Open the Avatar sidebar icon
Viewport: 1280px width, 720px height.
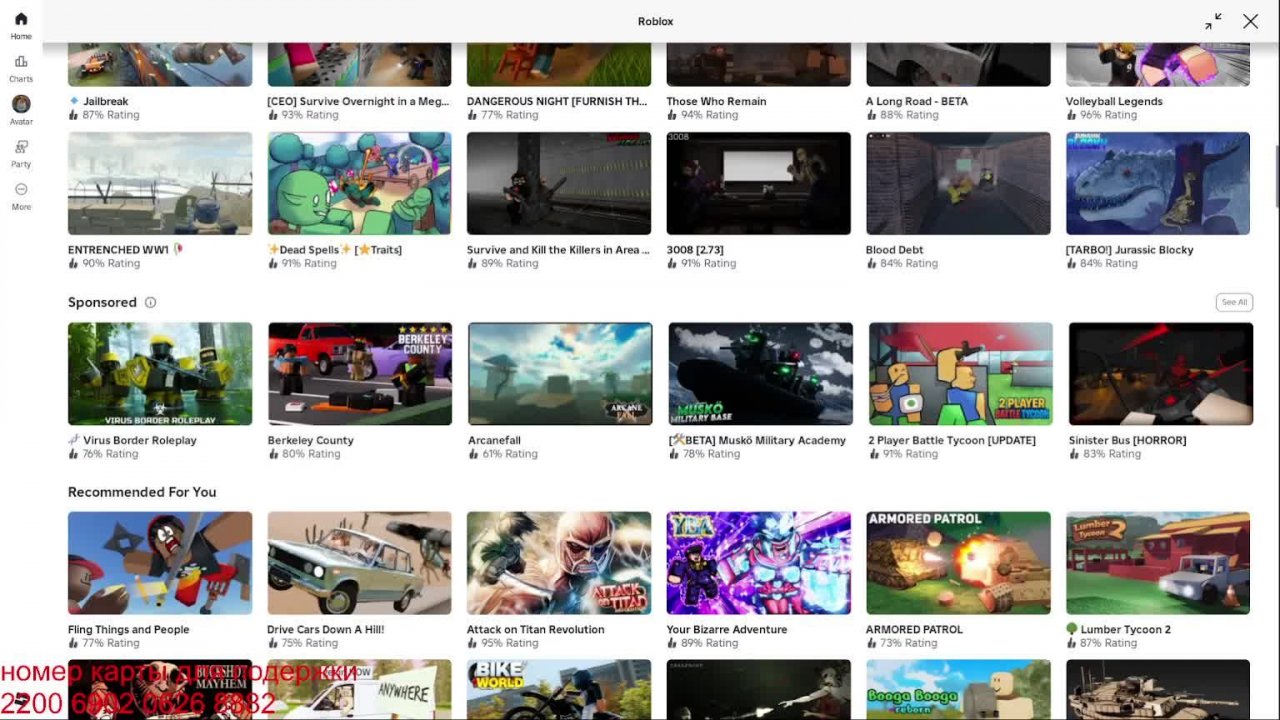(21, 104)
